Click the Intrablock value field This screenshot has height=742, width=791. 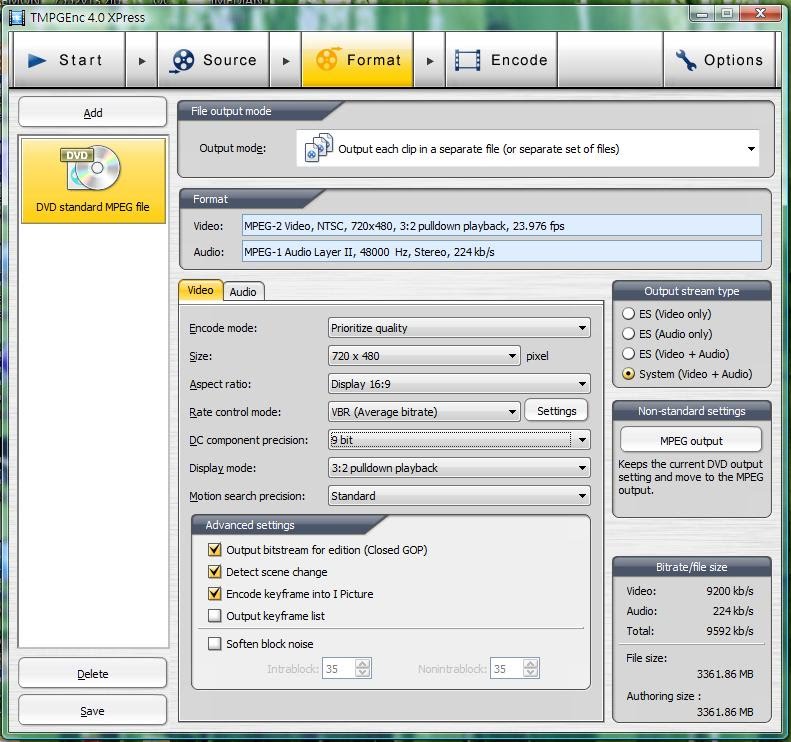pyautogui.click(x=338, y=668)
